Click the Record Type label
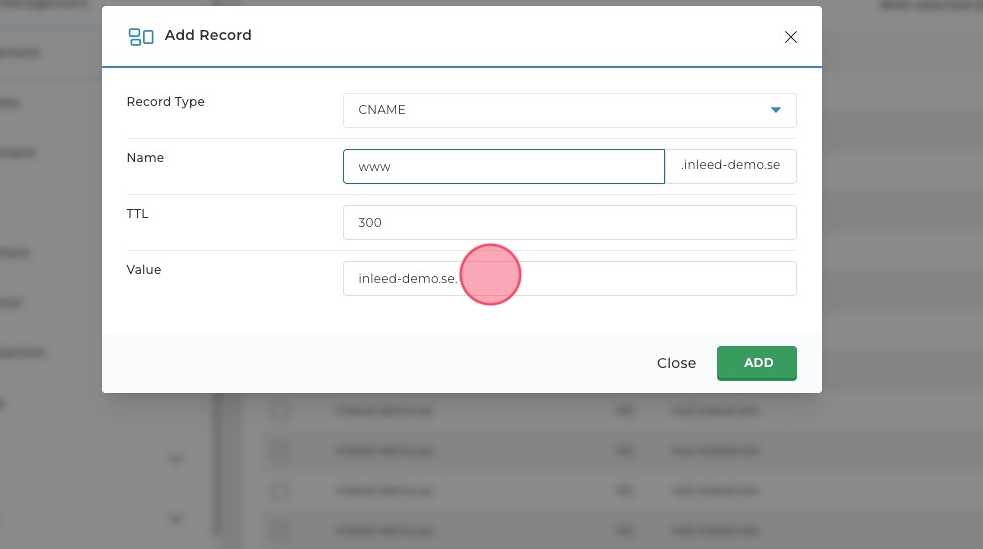Screen dimensions: 983x549 click(165, 102)
